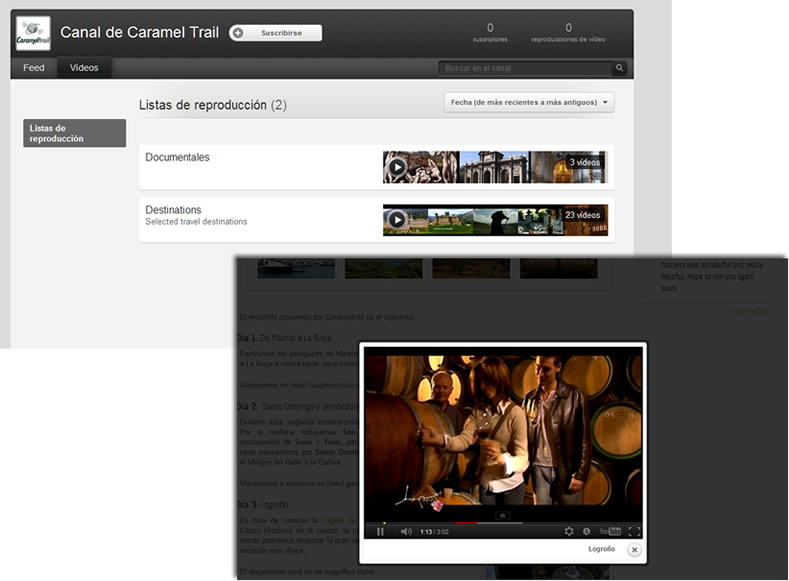Viewport: 789px width, 581px height.
Task: Click the 0 suscriptores counter
Action: (x=490, y=32)
